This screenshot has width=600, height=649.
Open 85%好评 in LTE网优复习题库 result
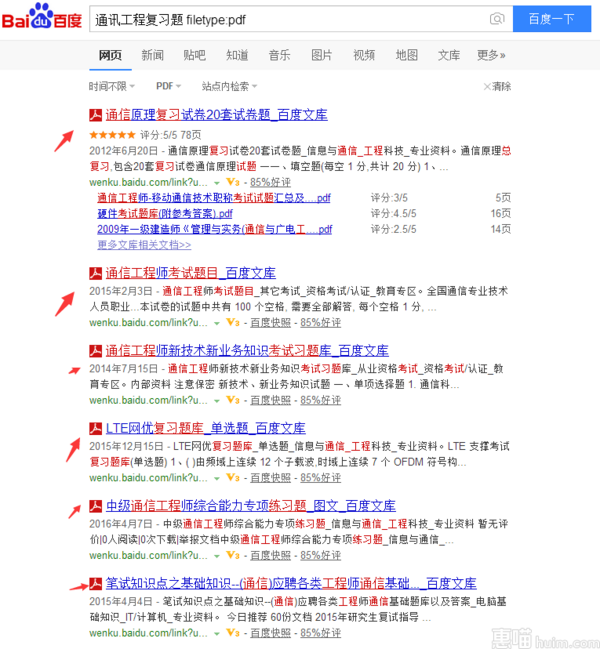pyautogui.click(x=321, y=478)
